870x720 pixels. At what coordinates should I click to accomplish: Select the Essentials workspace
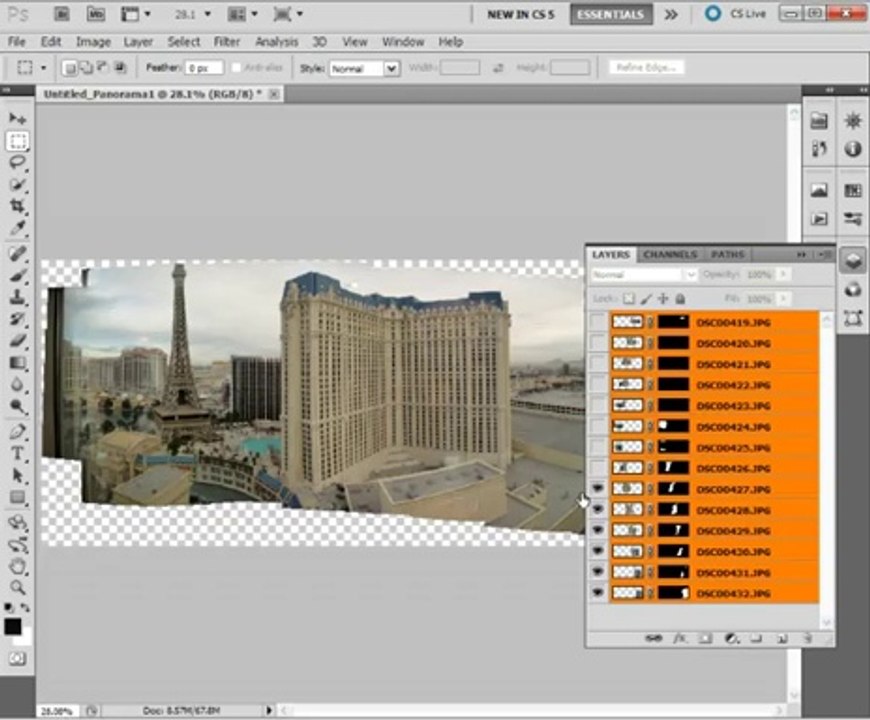pos(611,14)
